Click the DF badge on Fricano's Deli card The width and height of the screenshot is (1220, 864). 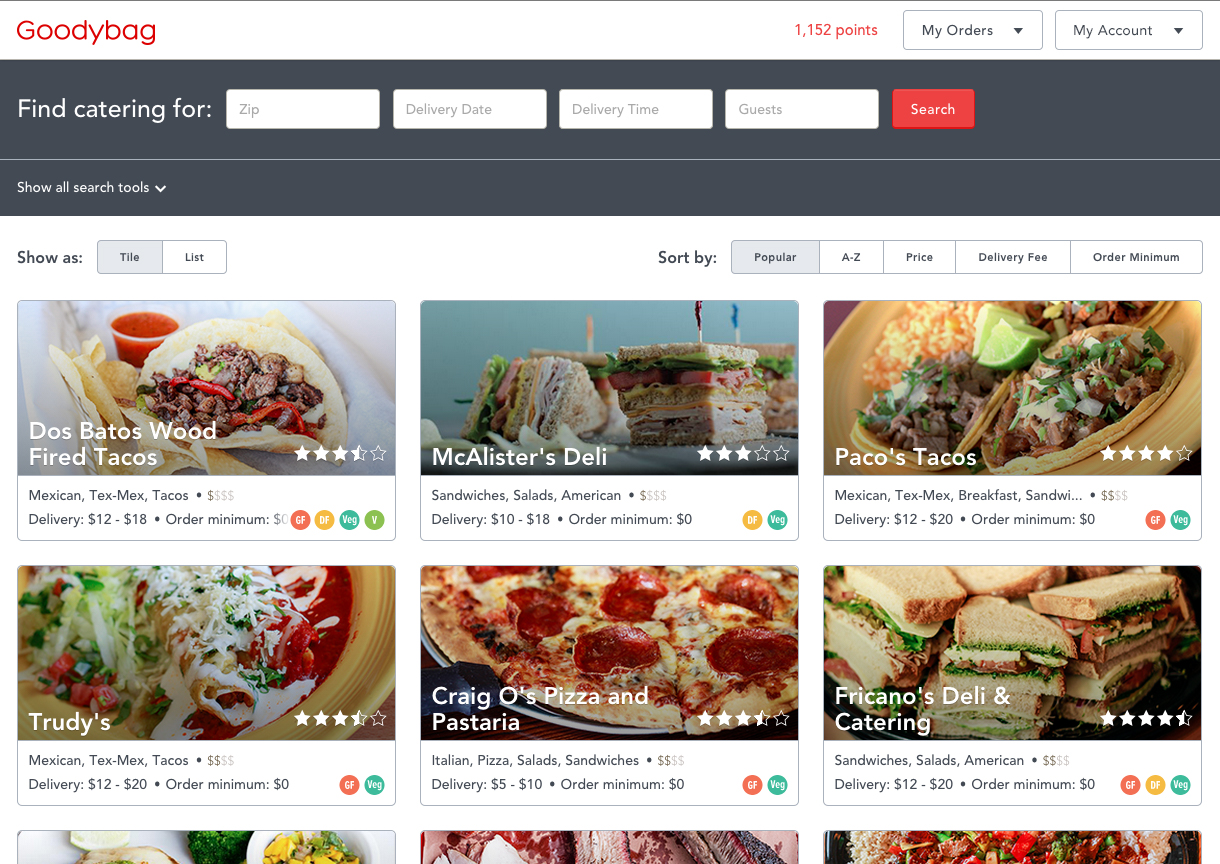point(1155,785)
